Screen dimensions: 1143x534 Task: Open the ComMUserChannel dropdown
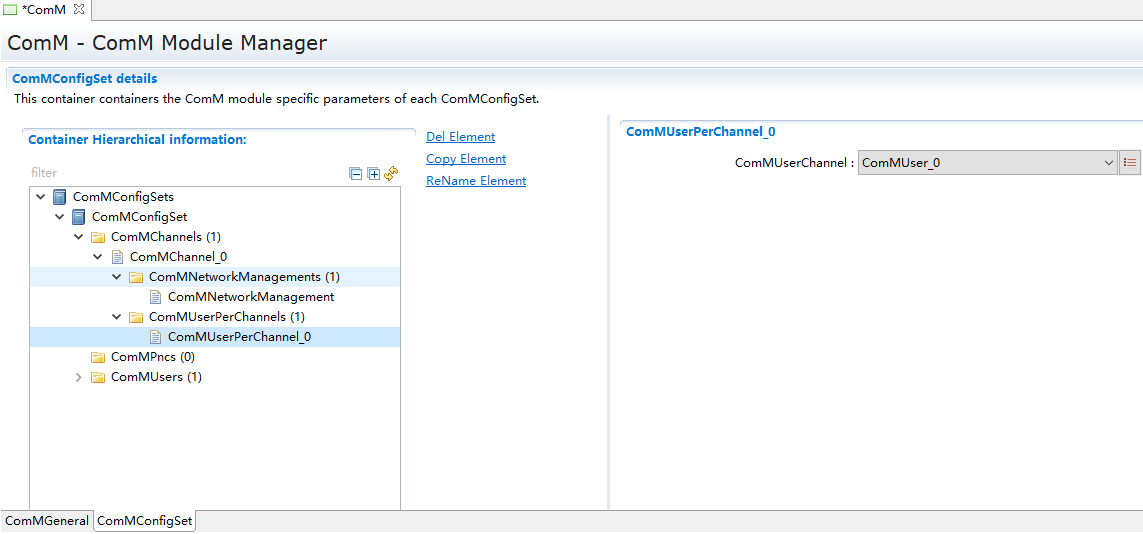1108,163
